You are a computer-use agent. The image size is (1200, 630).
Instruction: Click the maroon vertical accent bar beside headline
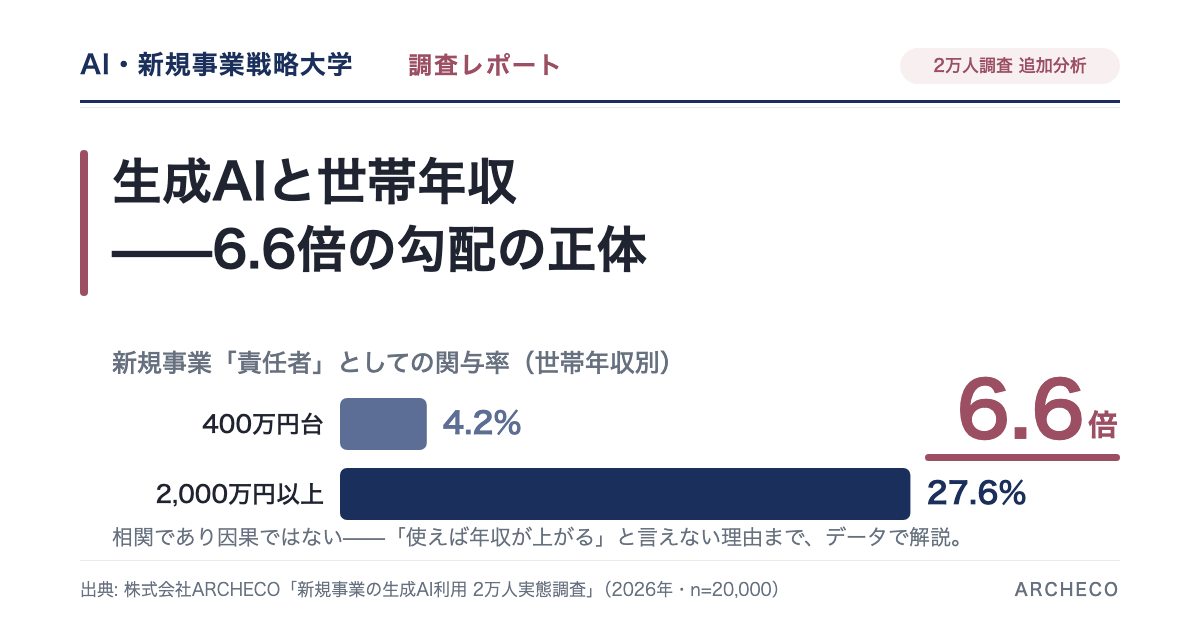[x=84, y=223]
